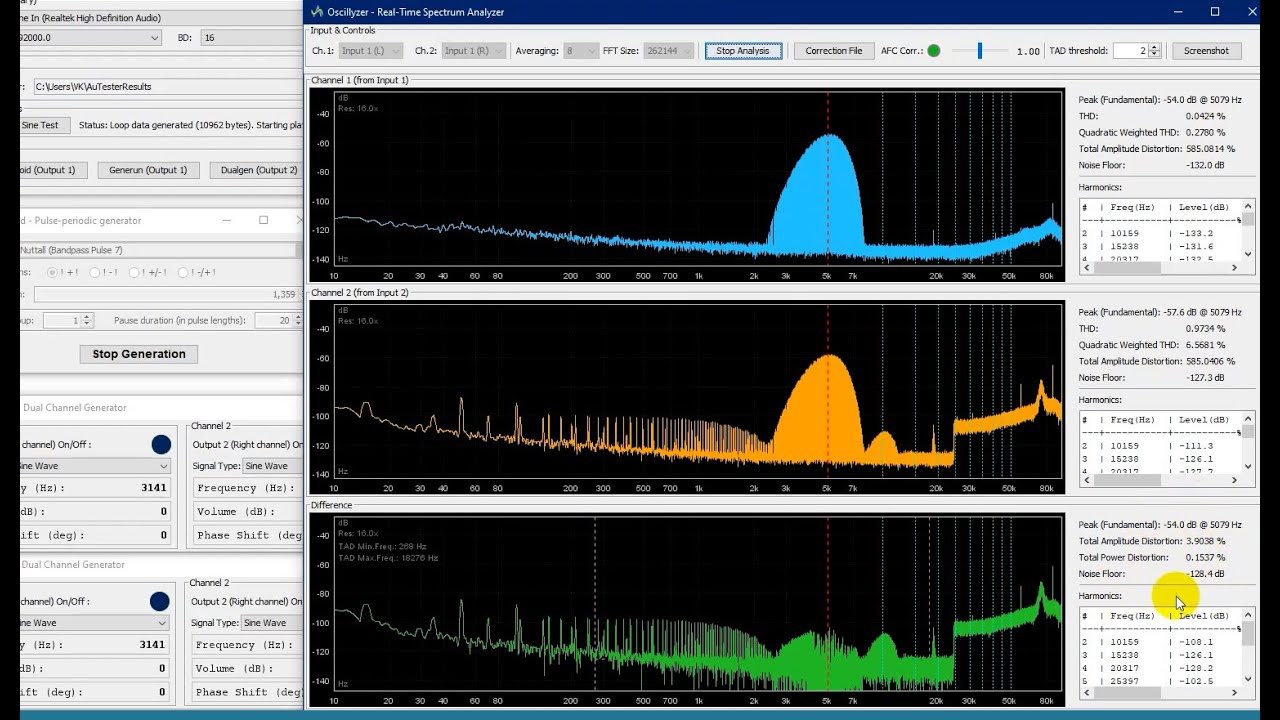Adjust the AFC correction slider handle
The height and width of the screenshot is (720, 1280).
pyautogui.click(x=980, y=51)
